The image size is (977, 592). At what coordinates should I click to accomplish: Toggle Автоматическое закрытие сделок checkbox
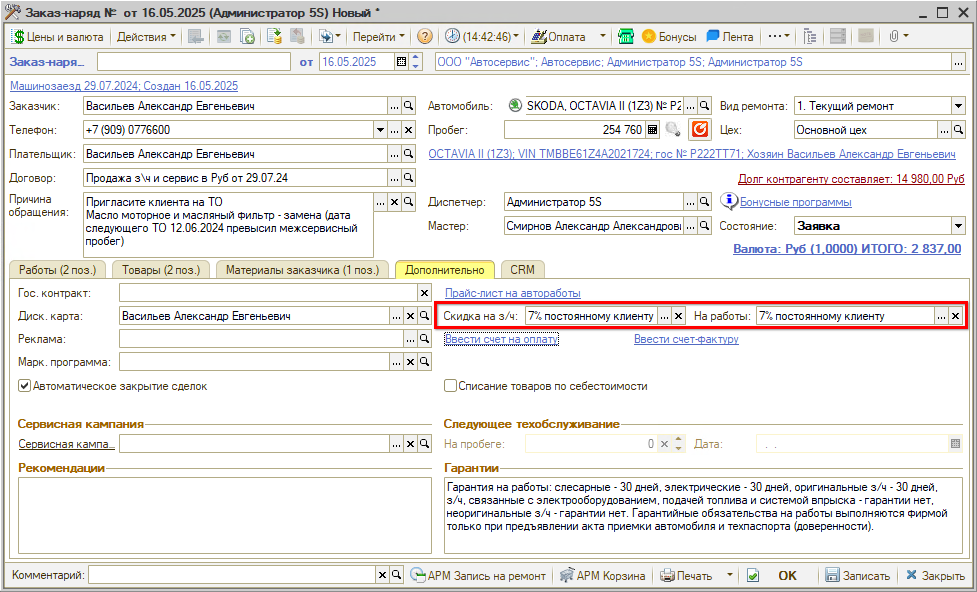point(25,386)
